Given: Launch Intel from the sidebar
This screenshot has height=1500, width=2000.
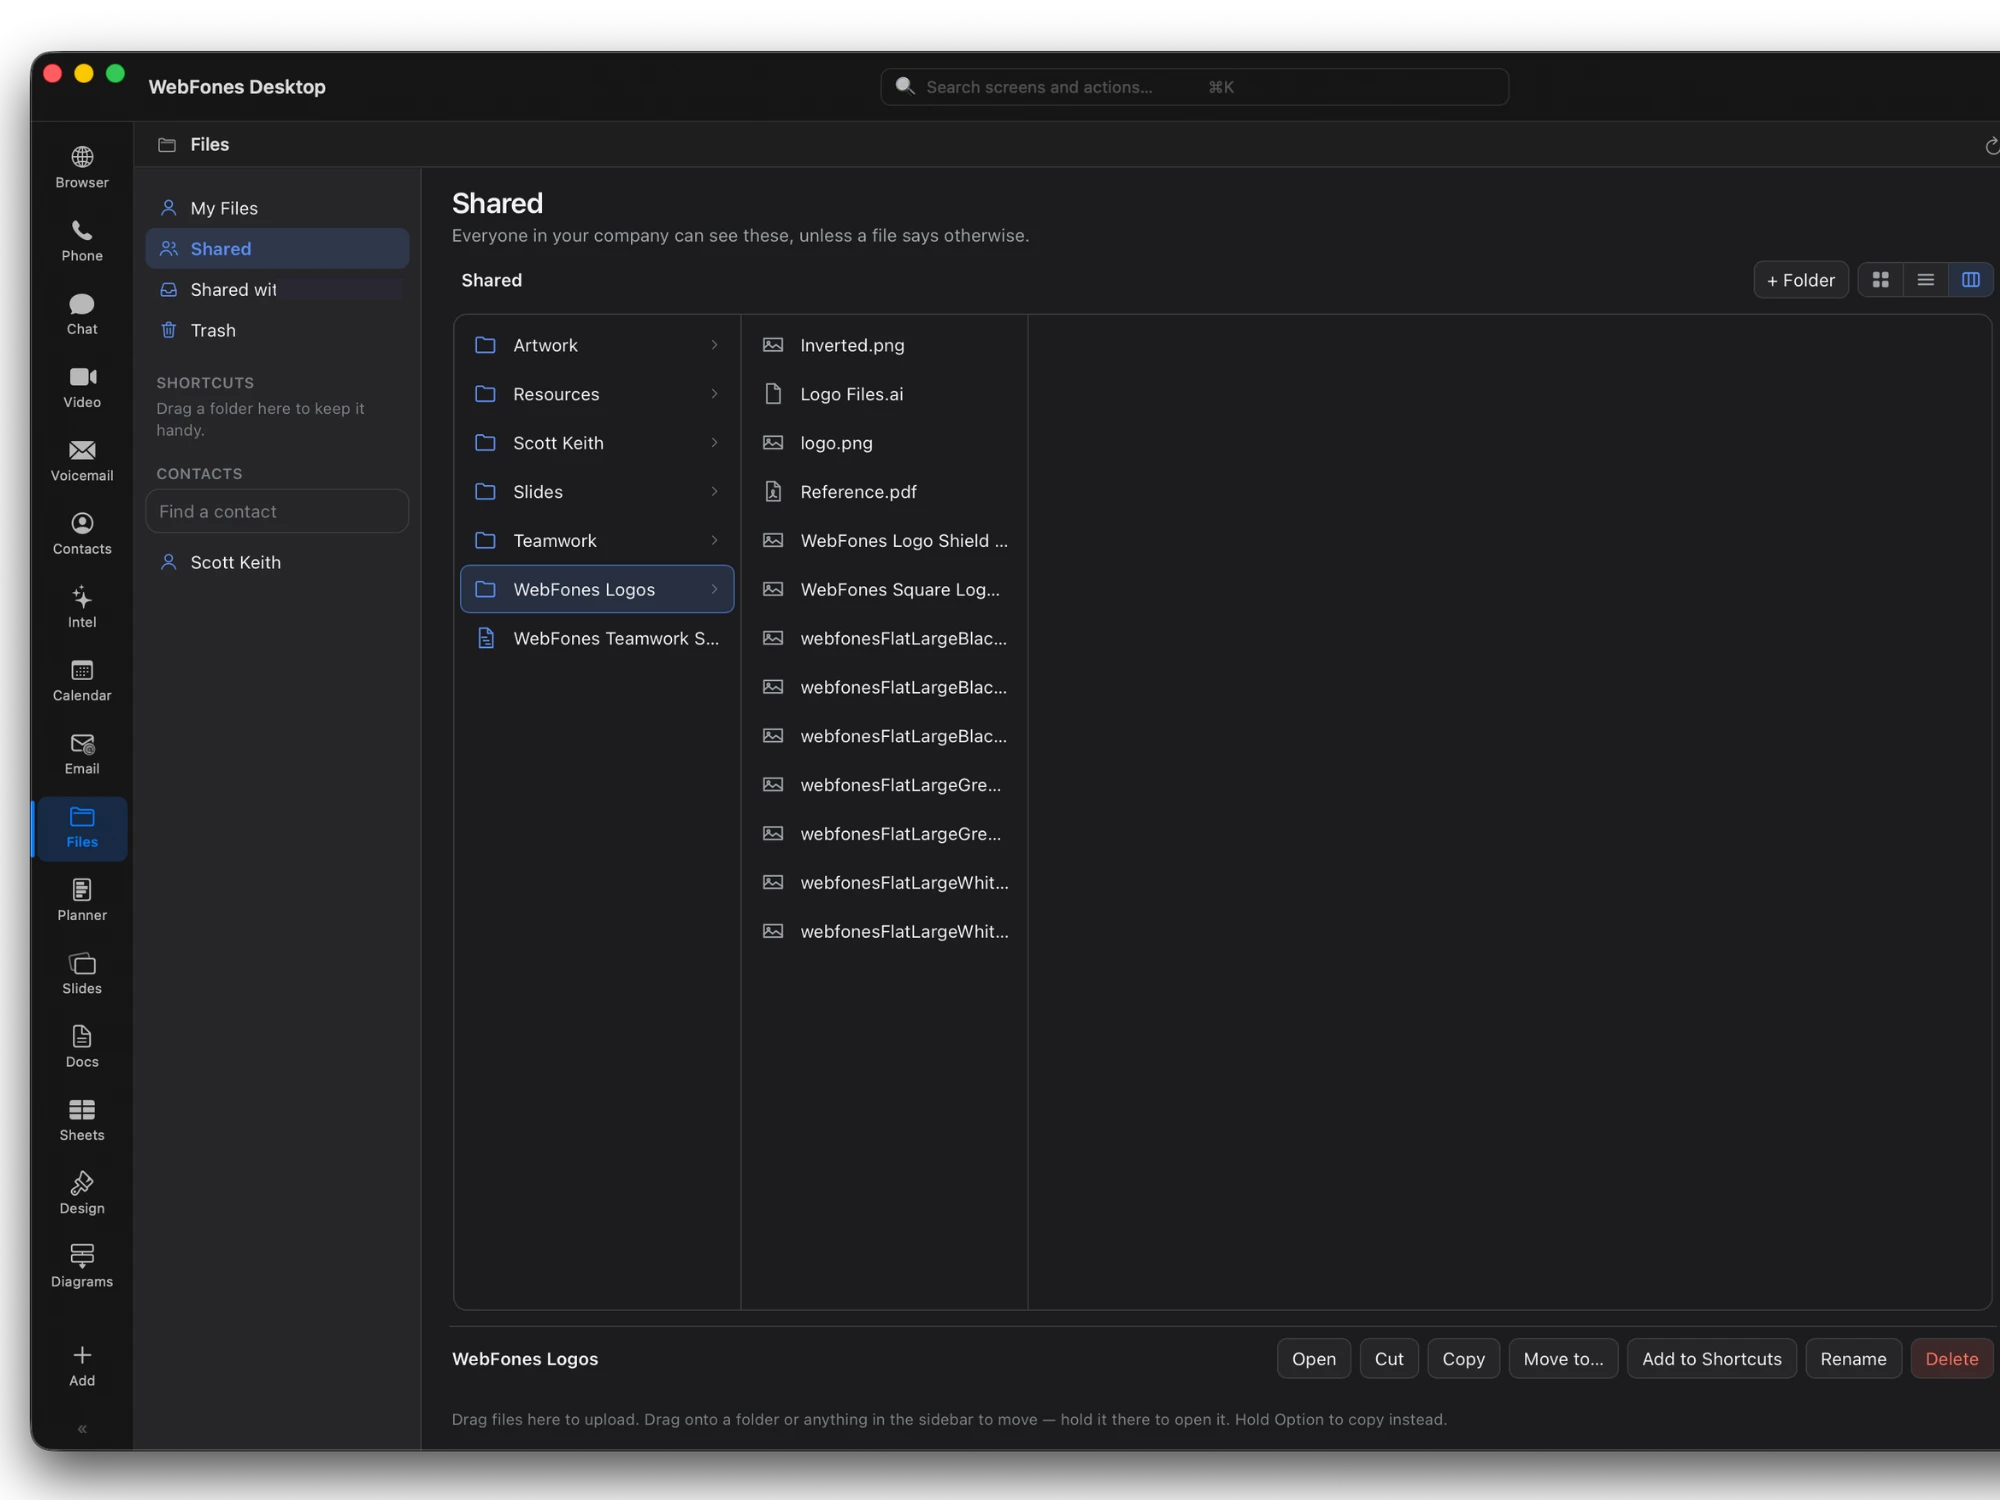Looking at the screenshot, I should [82, 607].
